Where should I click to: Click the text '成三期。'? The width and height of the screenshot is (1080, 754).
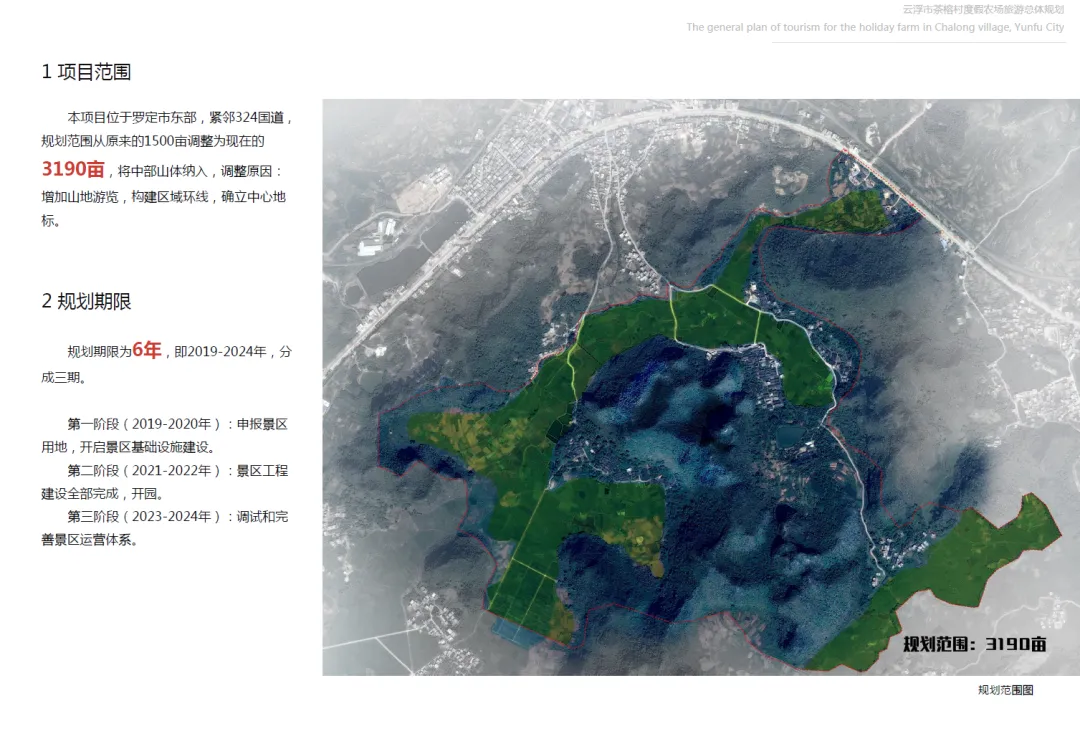tap(63, 377)
